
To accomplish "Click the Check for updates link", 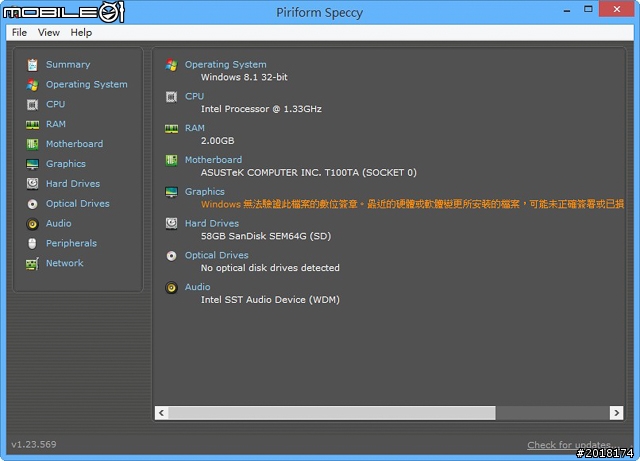I will tap(571, 445).
